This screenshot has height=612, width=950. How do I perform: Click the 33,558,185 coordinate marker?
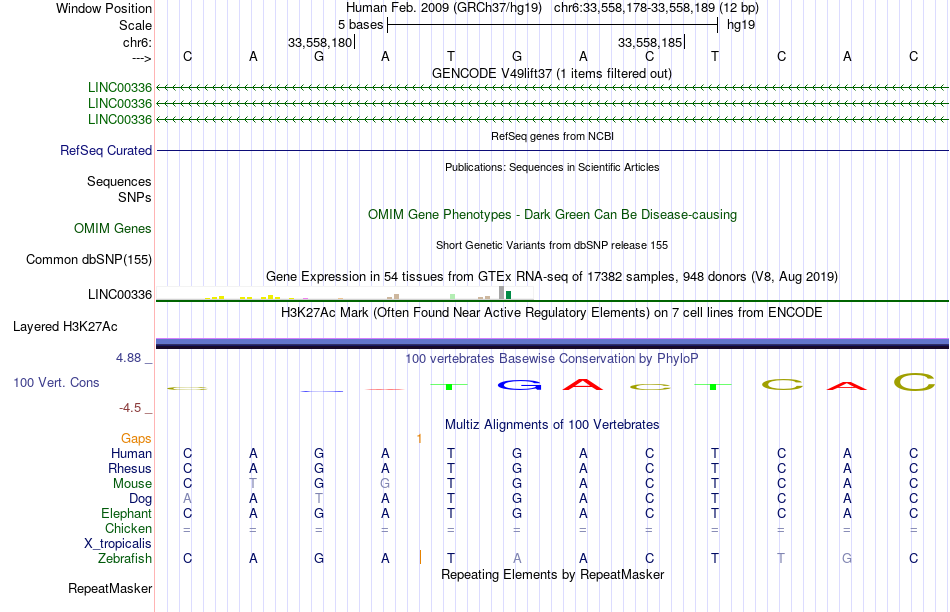(650, 42)
